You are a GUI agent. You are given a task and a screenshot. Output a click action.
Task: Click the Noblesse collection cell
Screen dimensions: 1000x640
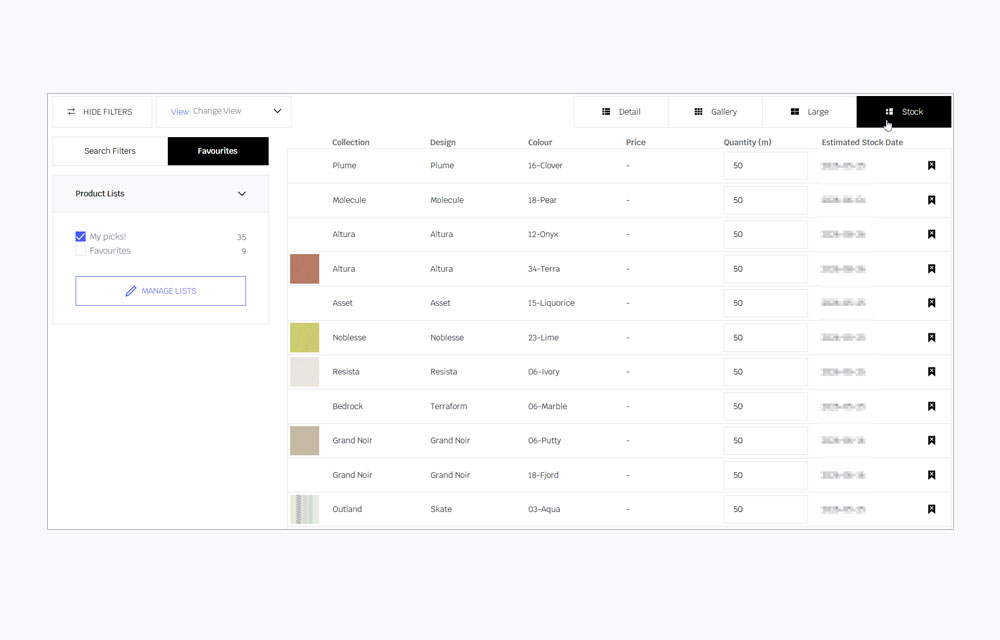click(349, 337)
